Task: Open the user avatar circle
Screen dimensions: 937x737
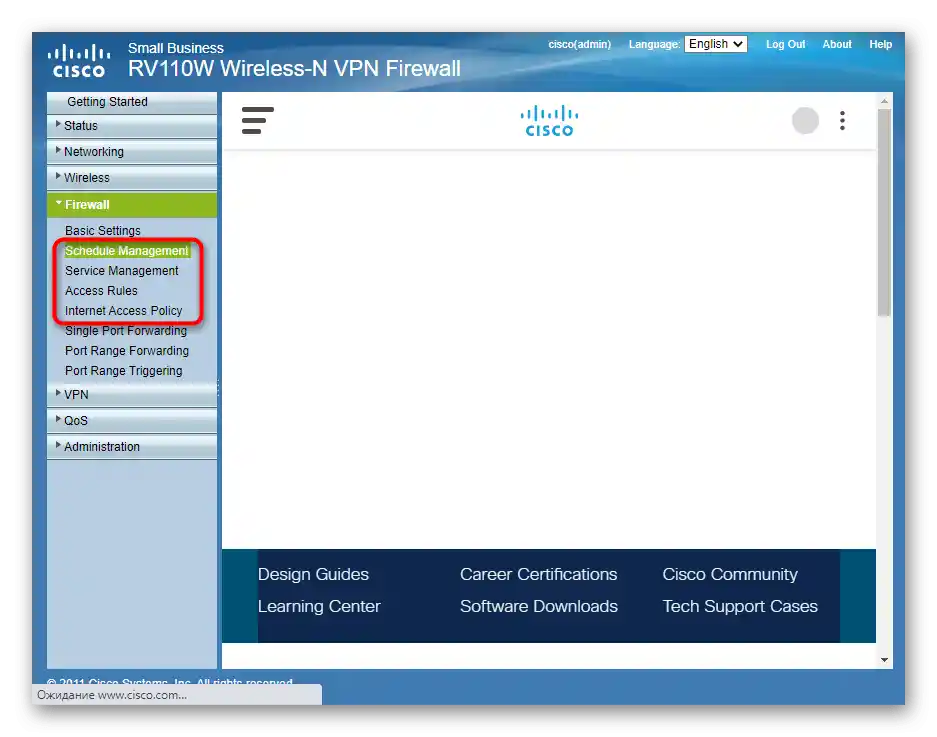Action: point(805,121)
